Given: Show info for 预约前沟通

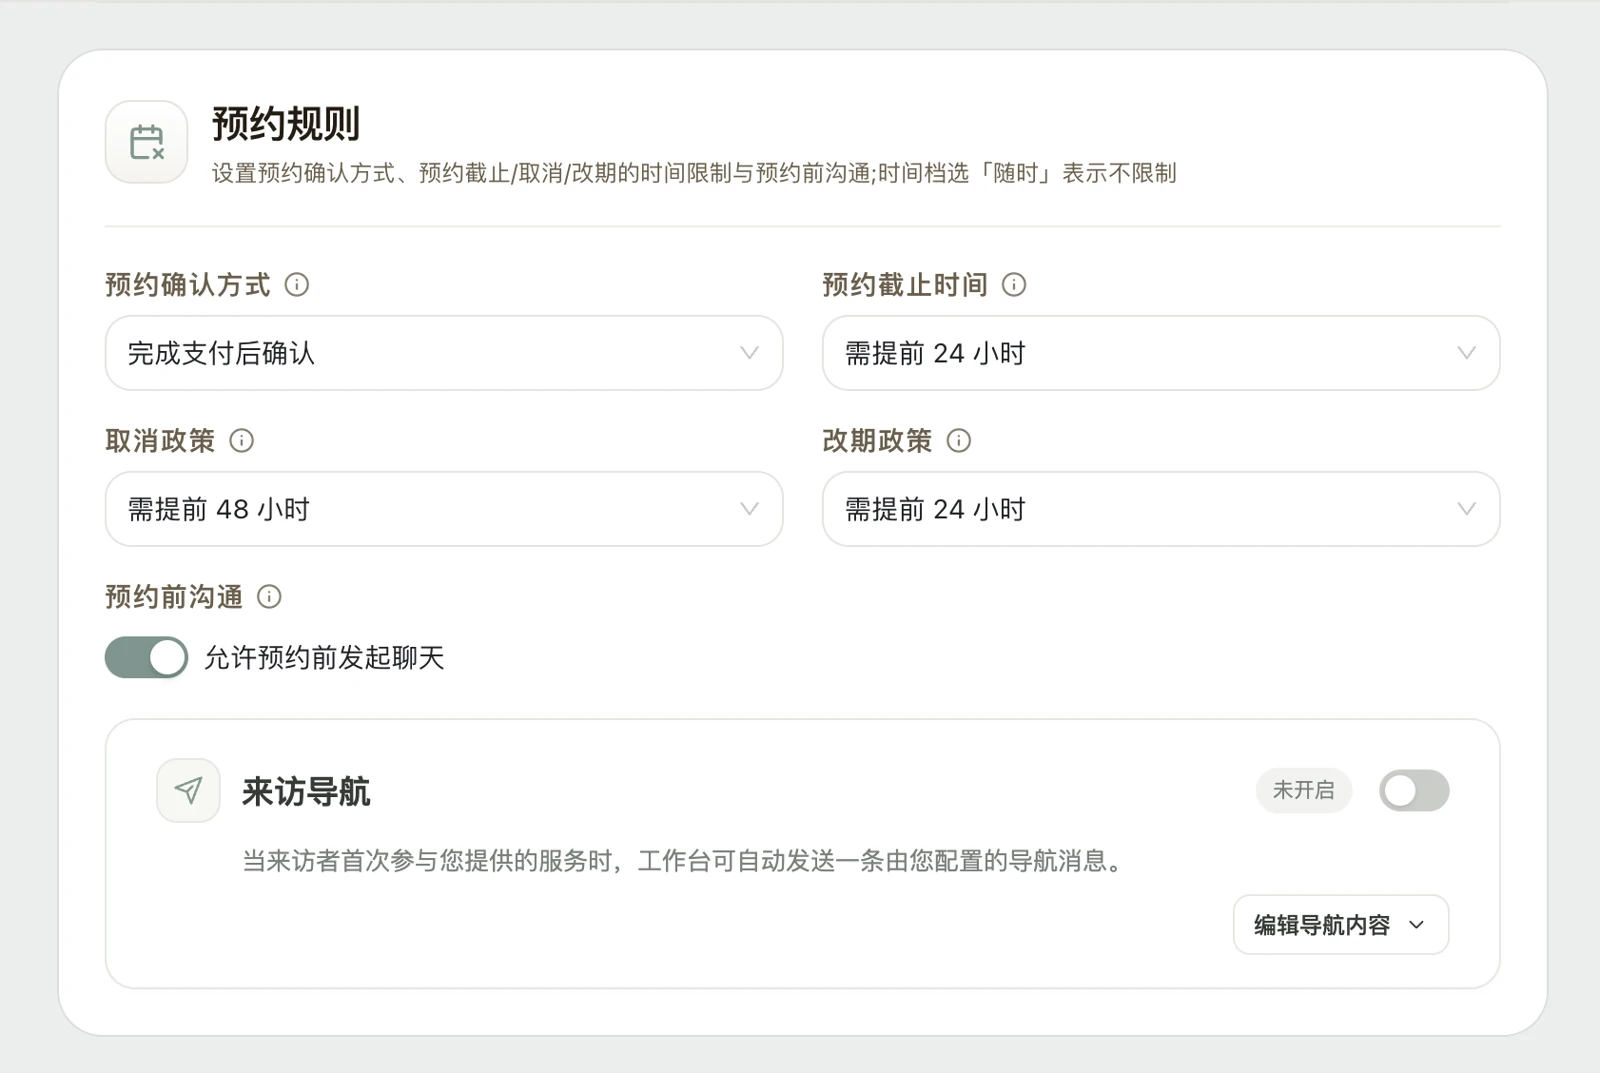Looking at the screenshot, I should [x=269, y=597].
